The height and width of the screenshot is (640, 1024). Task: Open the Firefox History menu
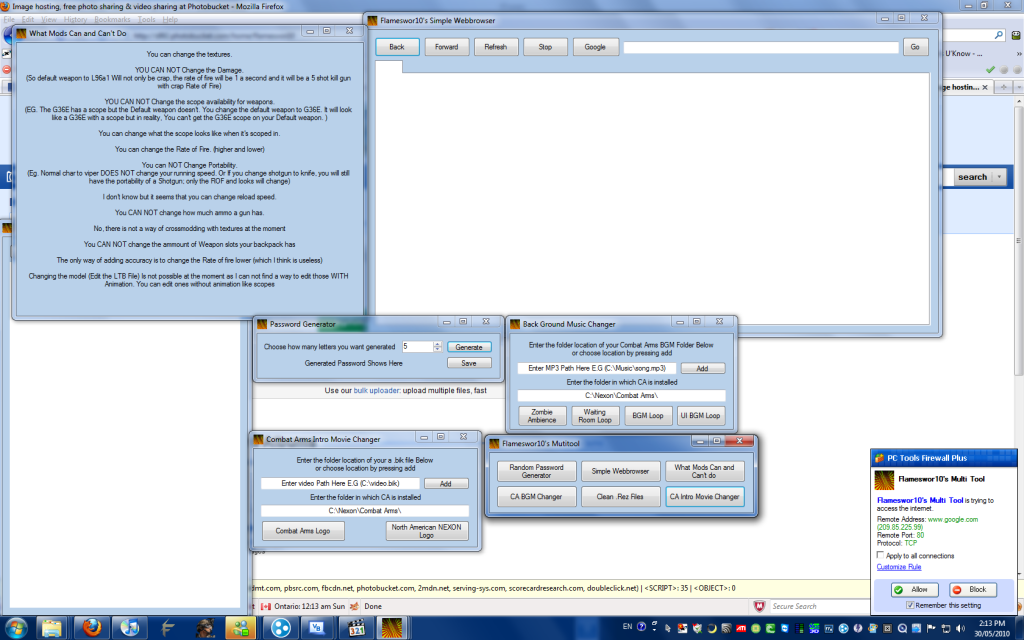pos(75,20)
